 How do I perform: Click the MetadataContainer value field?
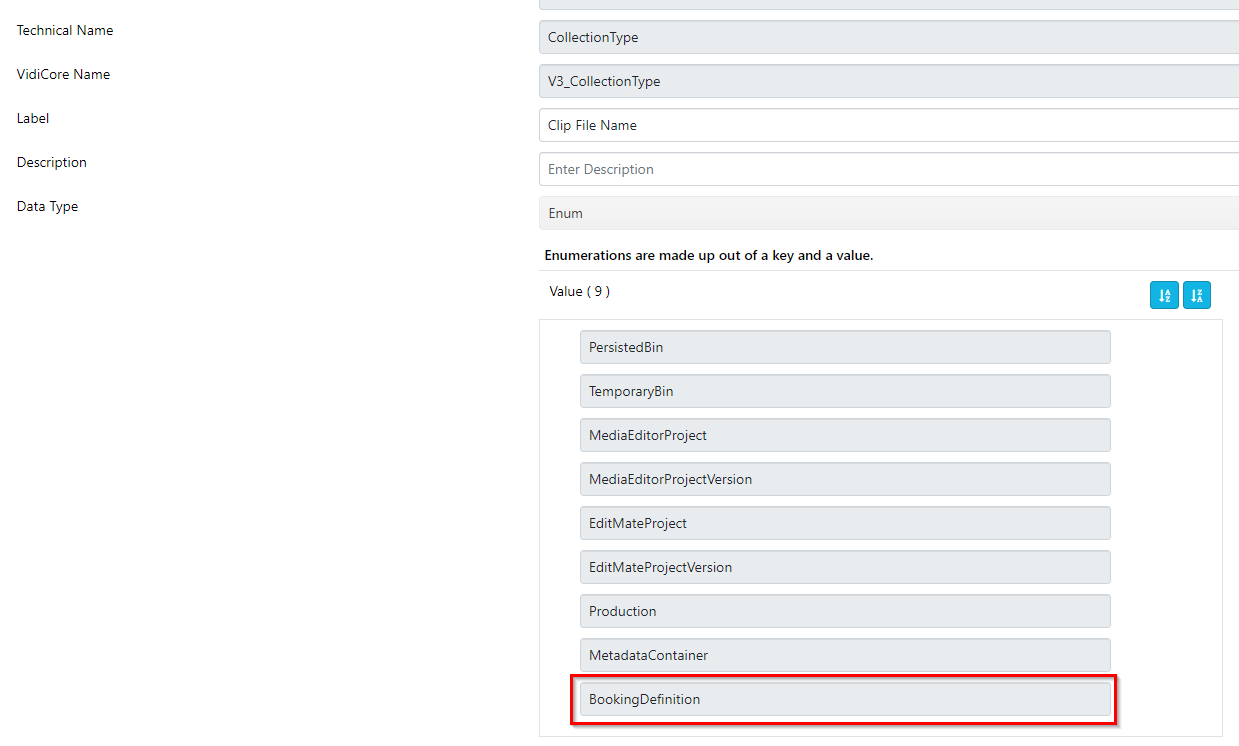(x=844, y=655)
